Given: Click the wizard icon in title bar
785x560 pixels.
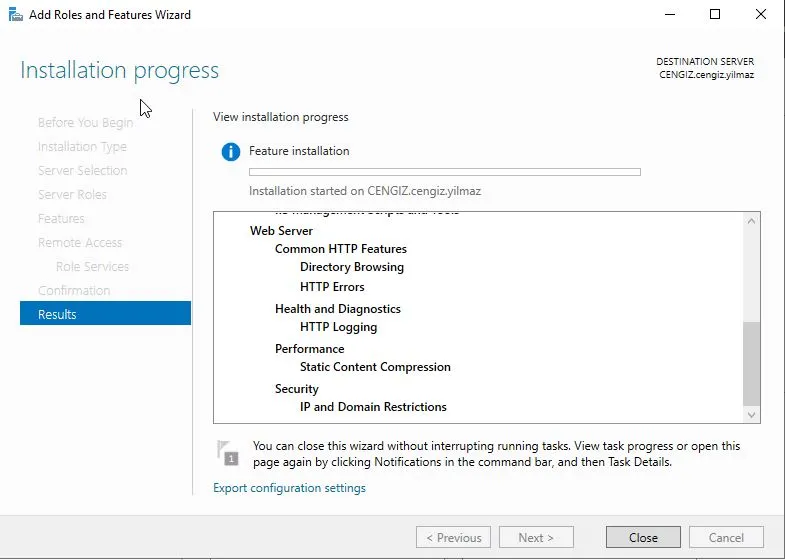Looking at the screenshot, I should (x=14, y=15).
